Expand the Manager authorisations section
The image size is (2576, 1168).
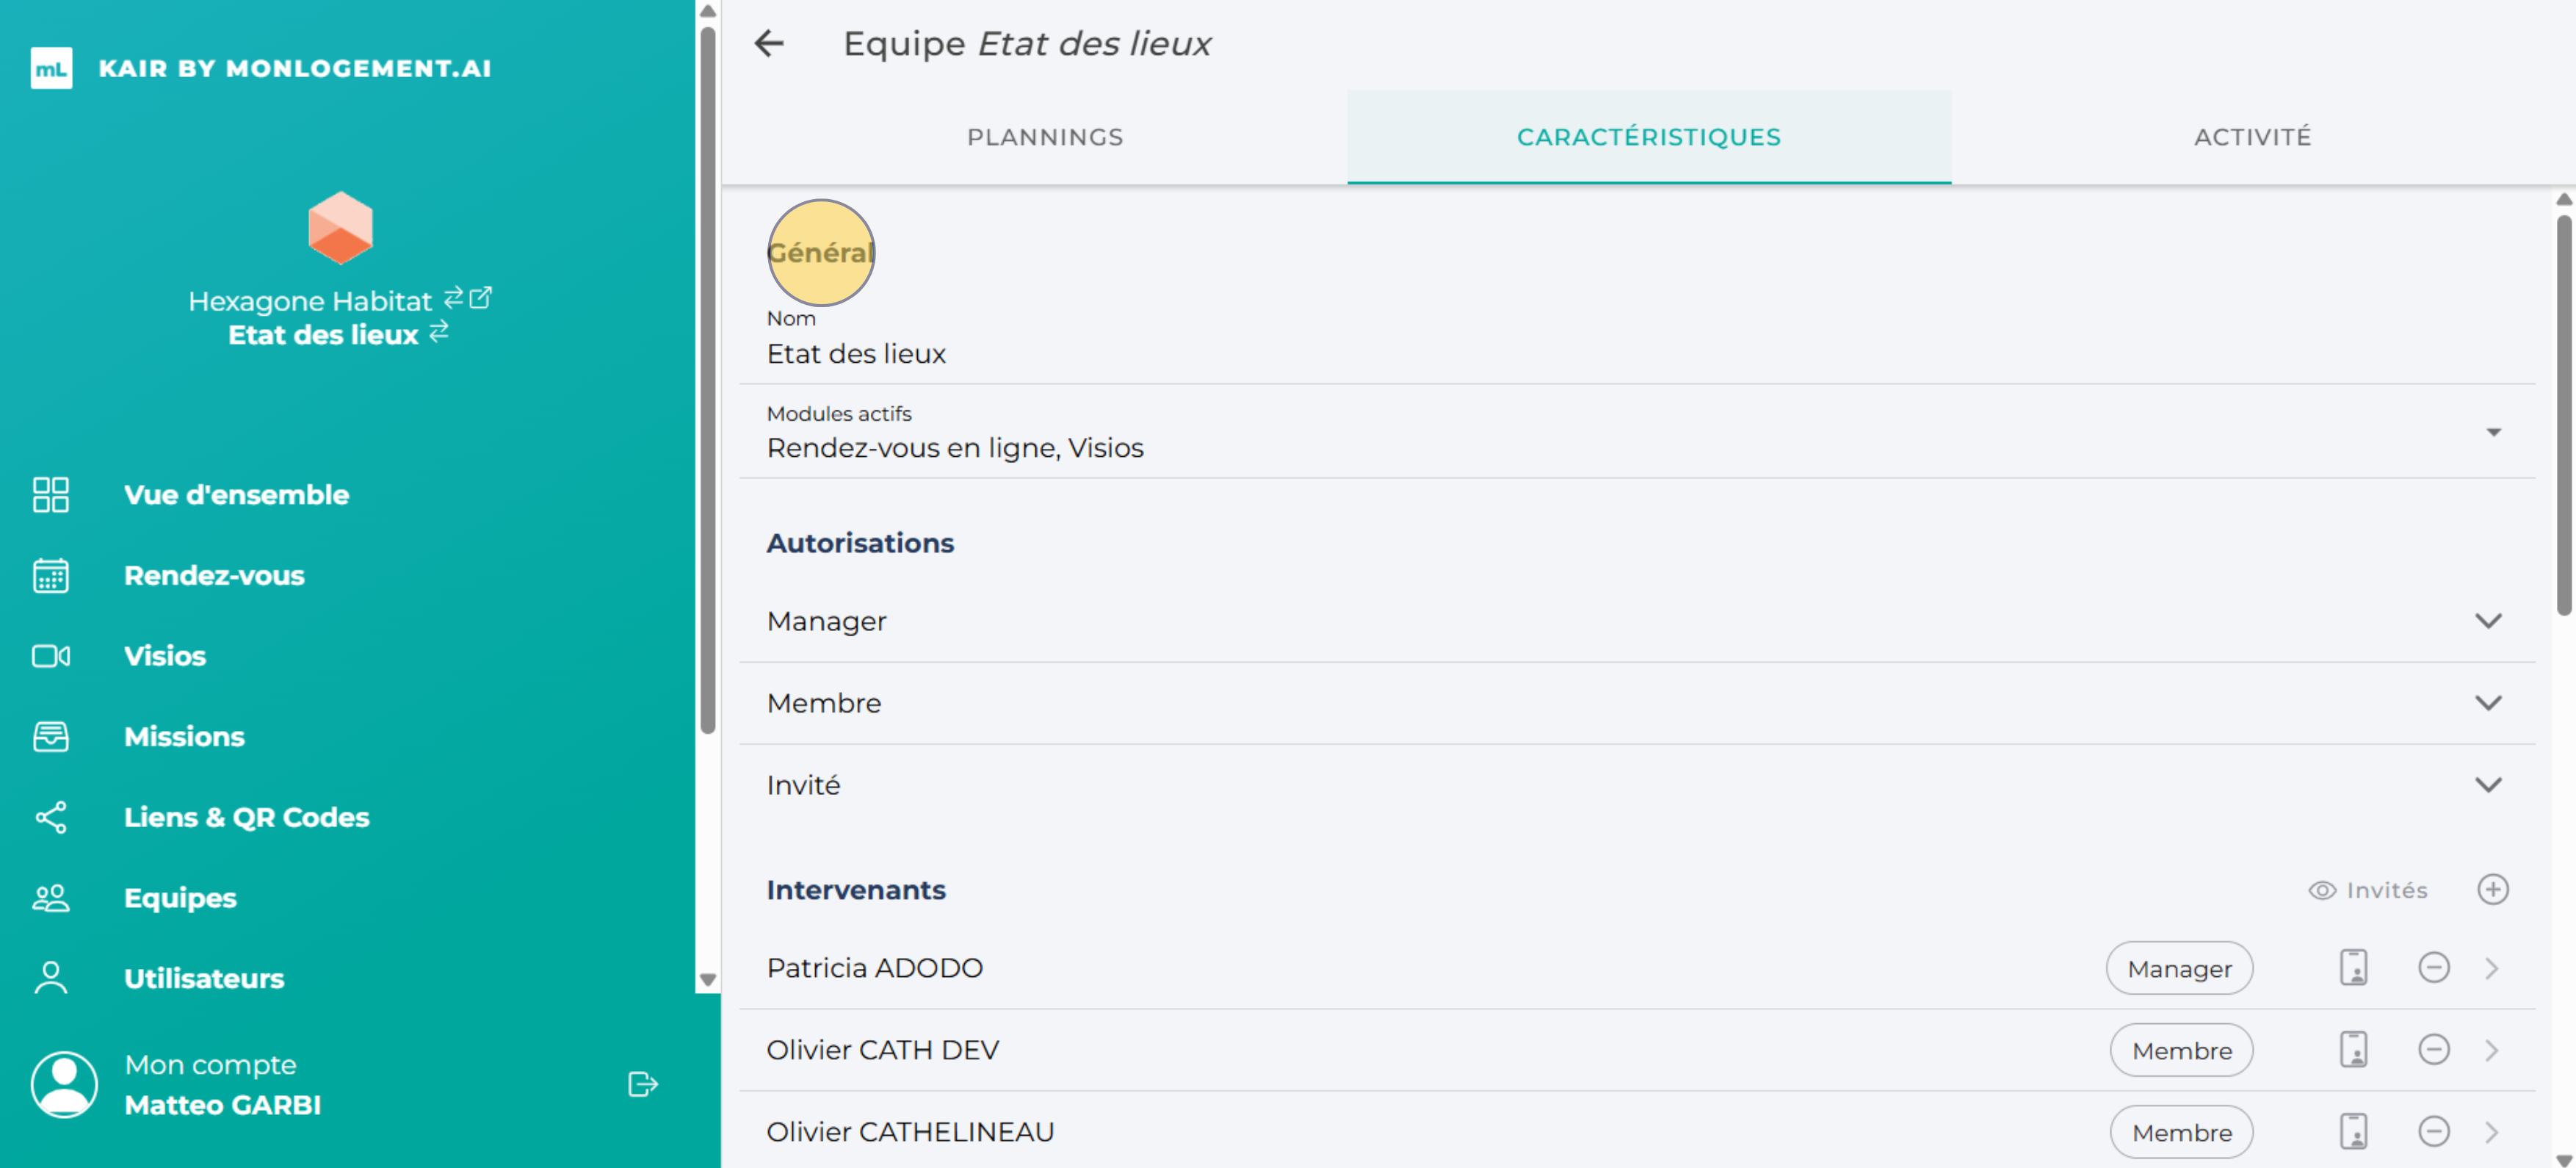point(2488,621)
